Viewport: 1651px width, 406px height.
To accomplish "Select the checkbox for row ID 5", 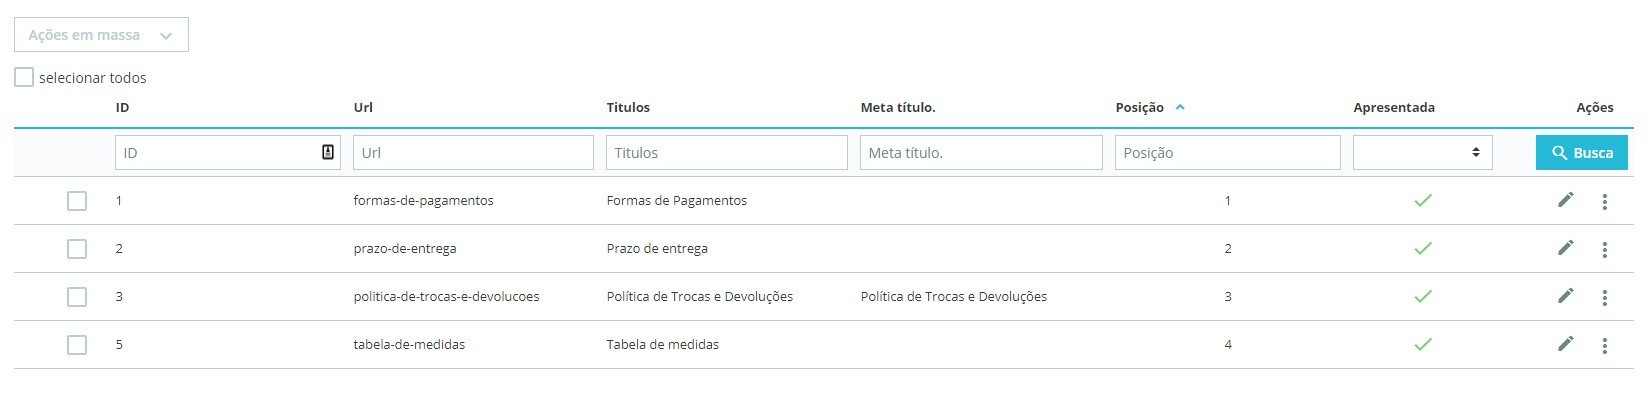I will (77, 345).
